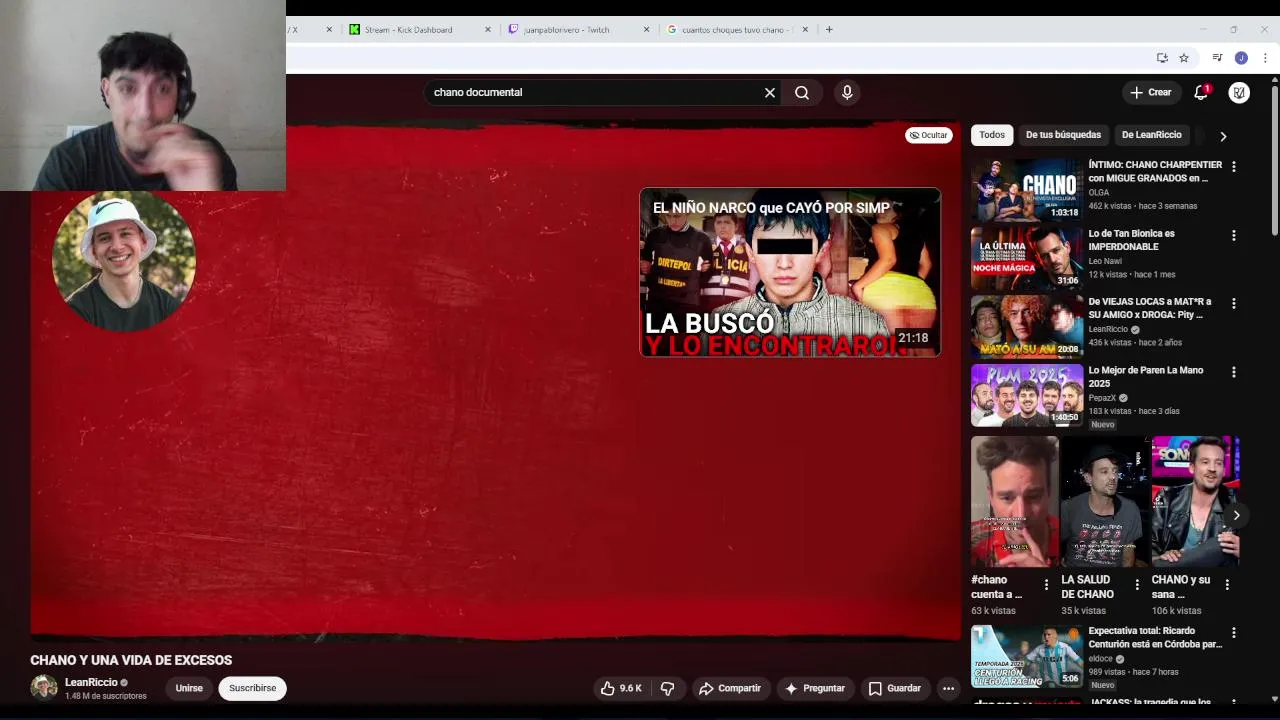
Task: Open options for 'Lo Mejor de Paren La Mano' video
Action: pos(1233,373)
